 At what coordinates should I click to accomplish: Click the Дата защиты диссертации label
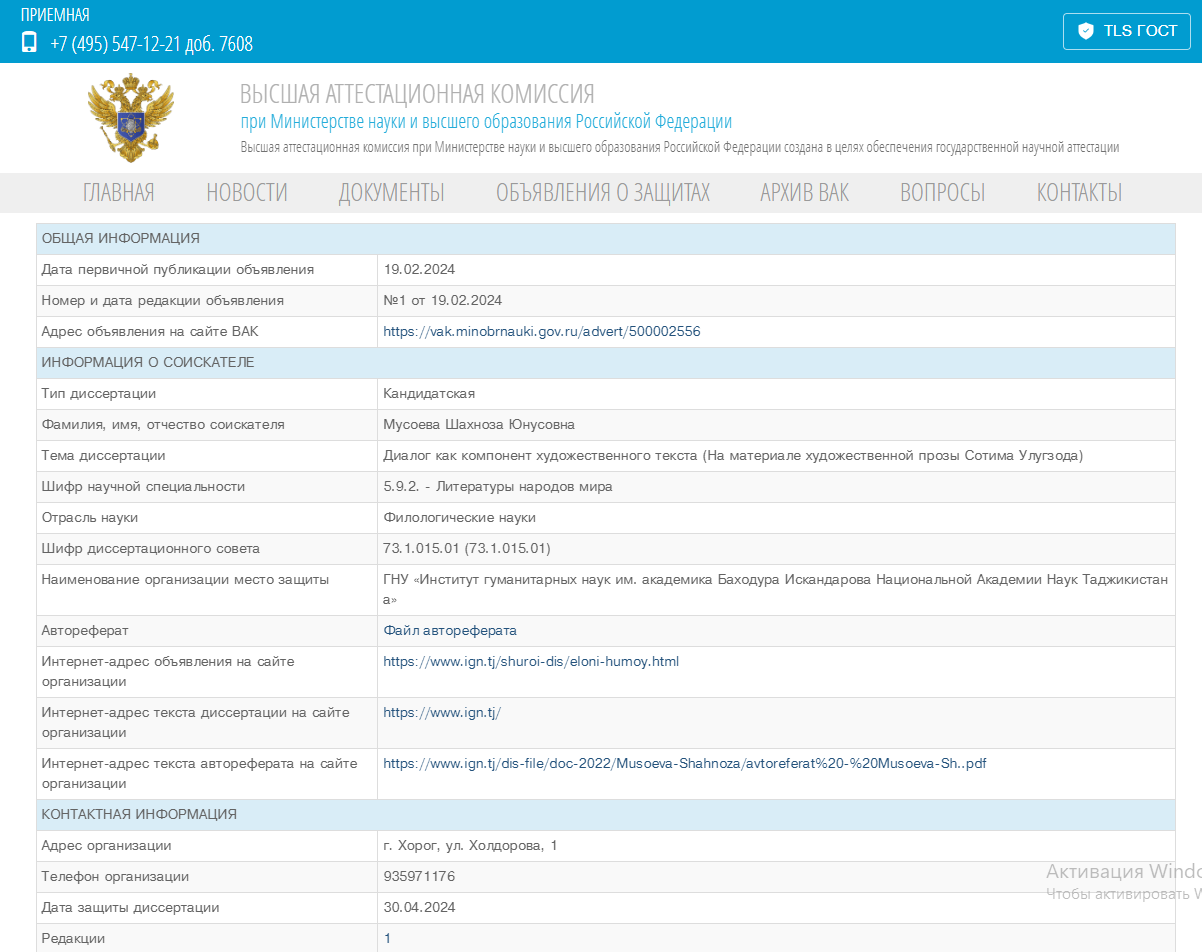click(x=130, y=908)
